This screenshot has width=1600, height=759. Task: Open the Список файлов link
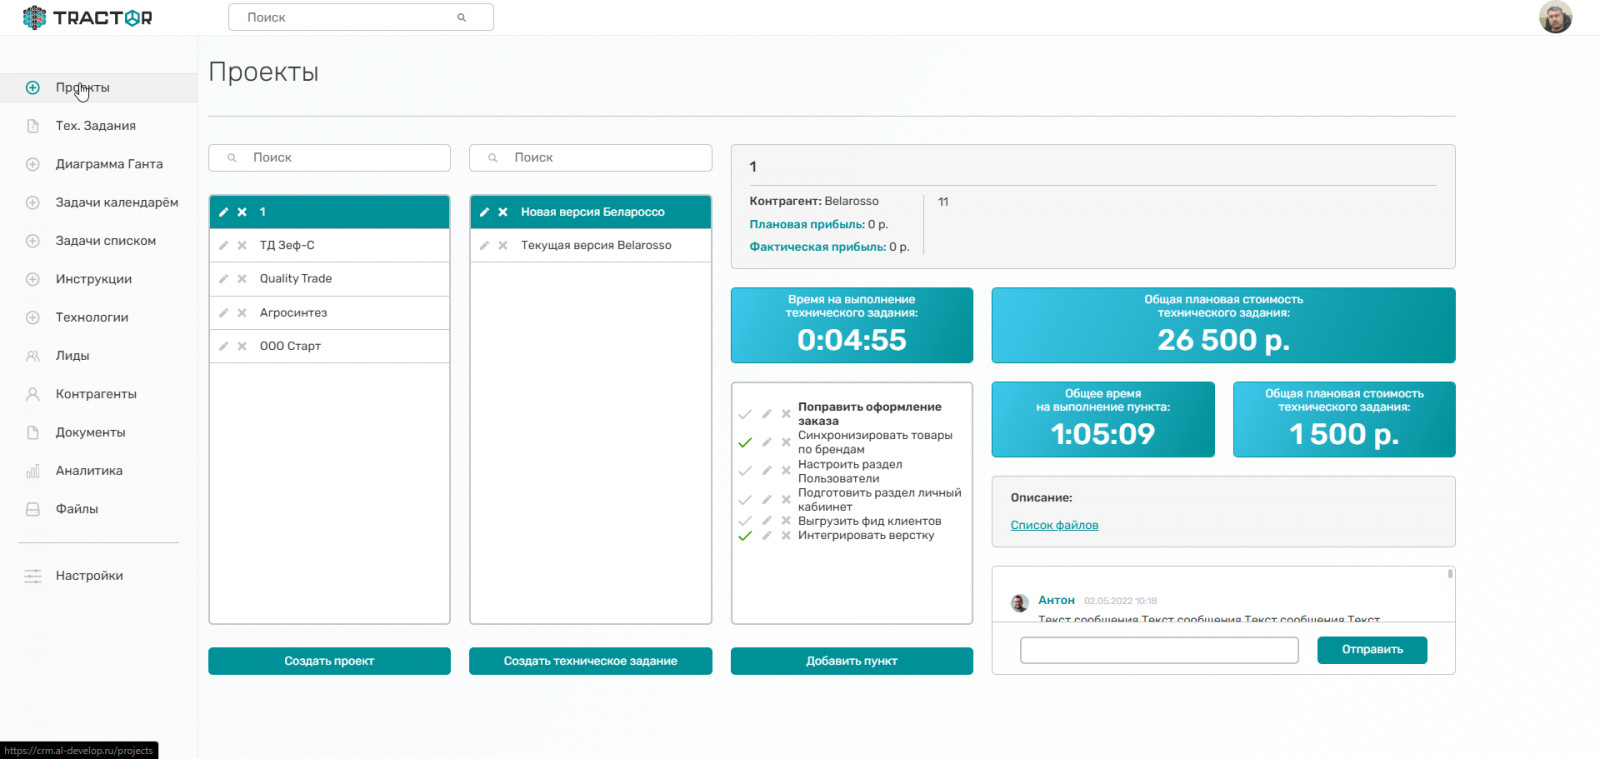[1054, 525]
